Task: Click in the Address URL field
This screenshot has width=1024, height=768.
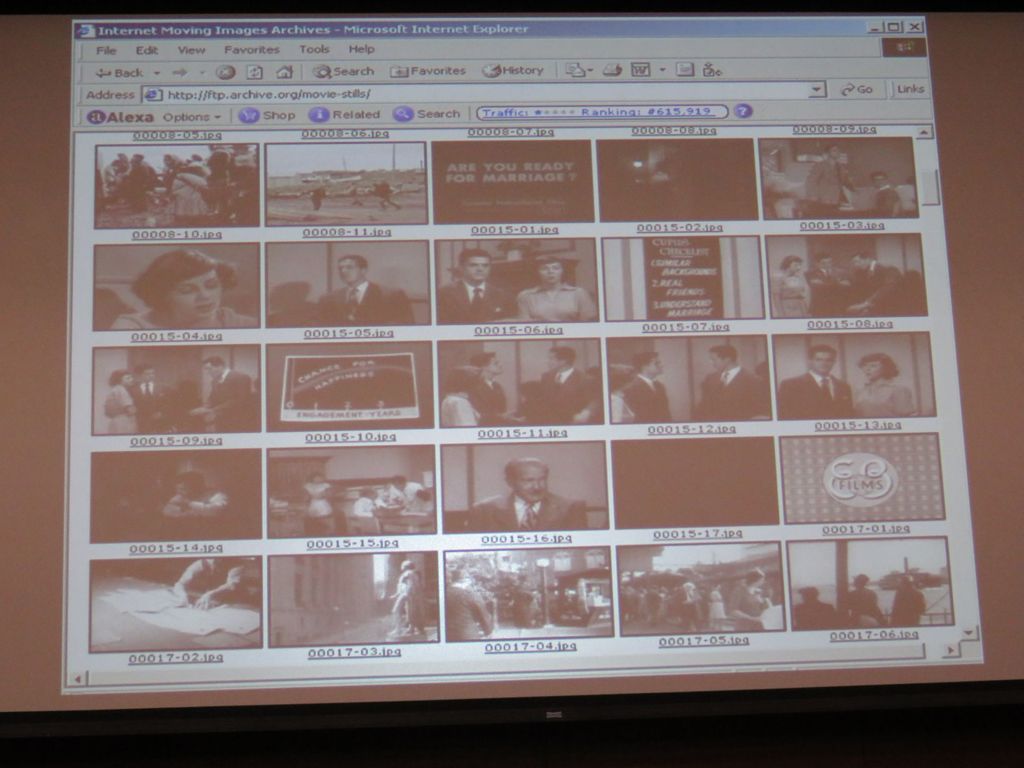Action: point(483,93)
